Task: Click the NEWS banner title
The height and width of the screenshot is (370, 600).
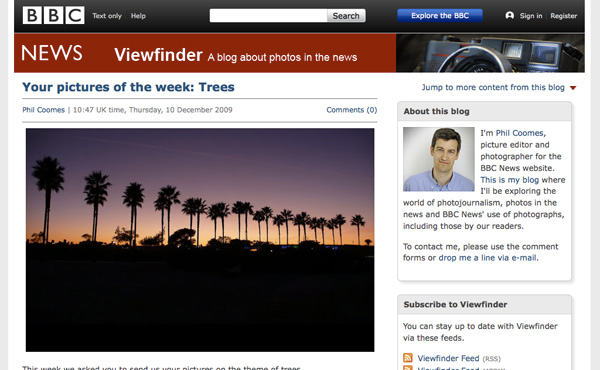Action: click(x=52, y=53)
